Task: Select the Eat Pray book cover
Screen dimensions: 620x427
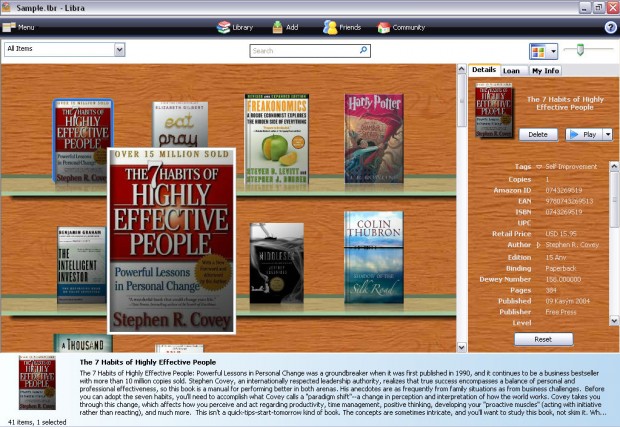Action: [x=180, y=125]
